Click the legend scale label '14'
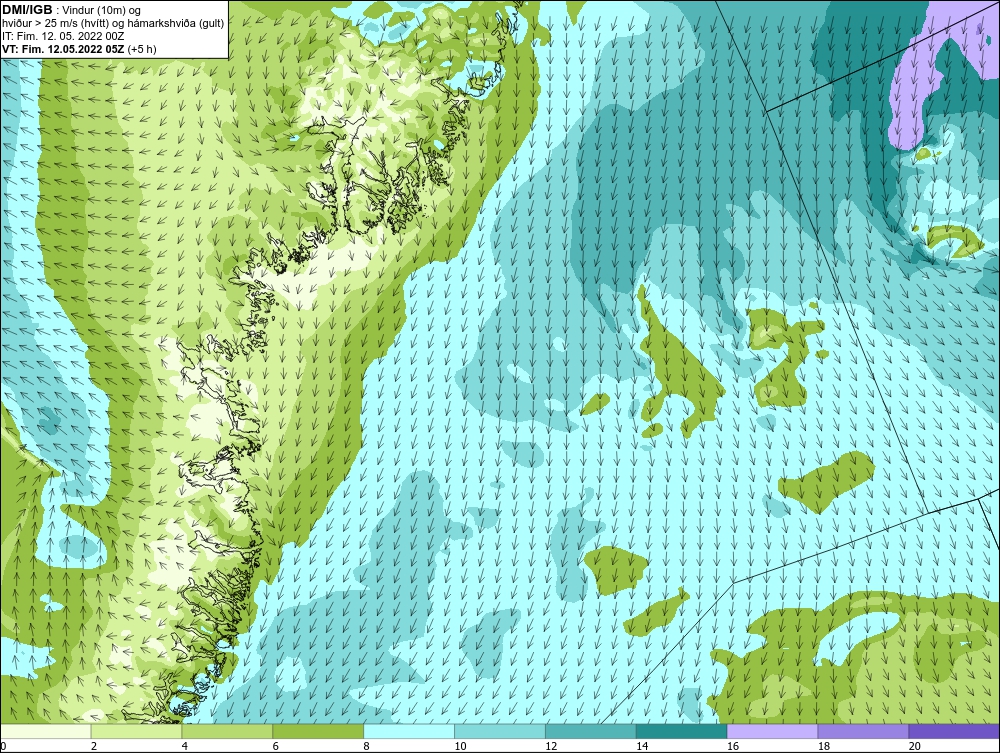The width and height of the screenshot is (1000, 753). [642, 746]
